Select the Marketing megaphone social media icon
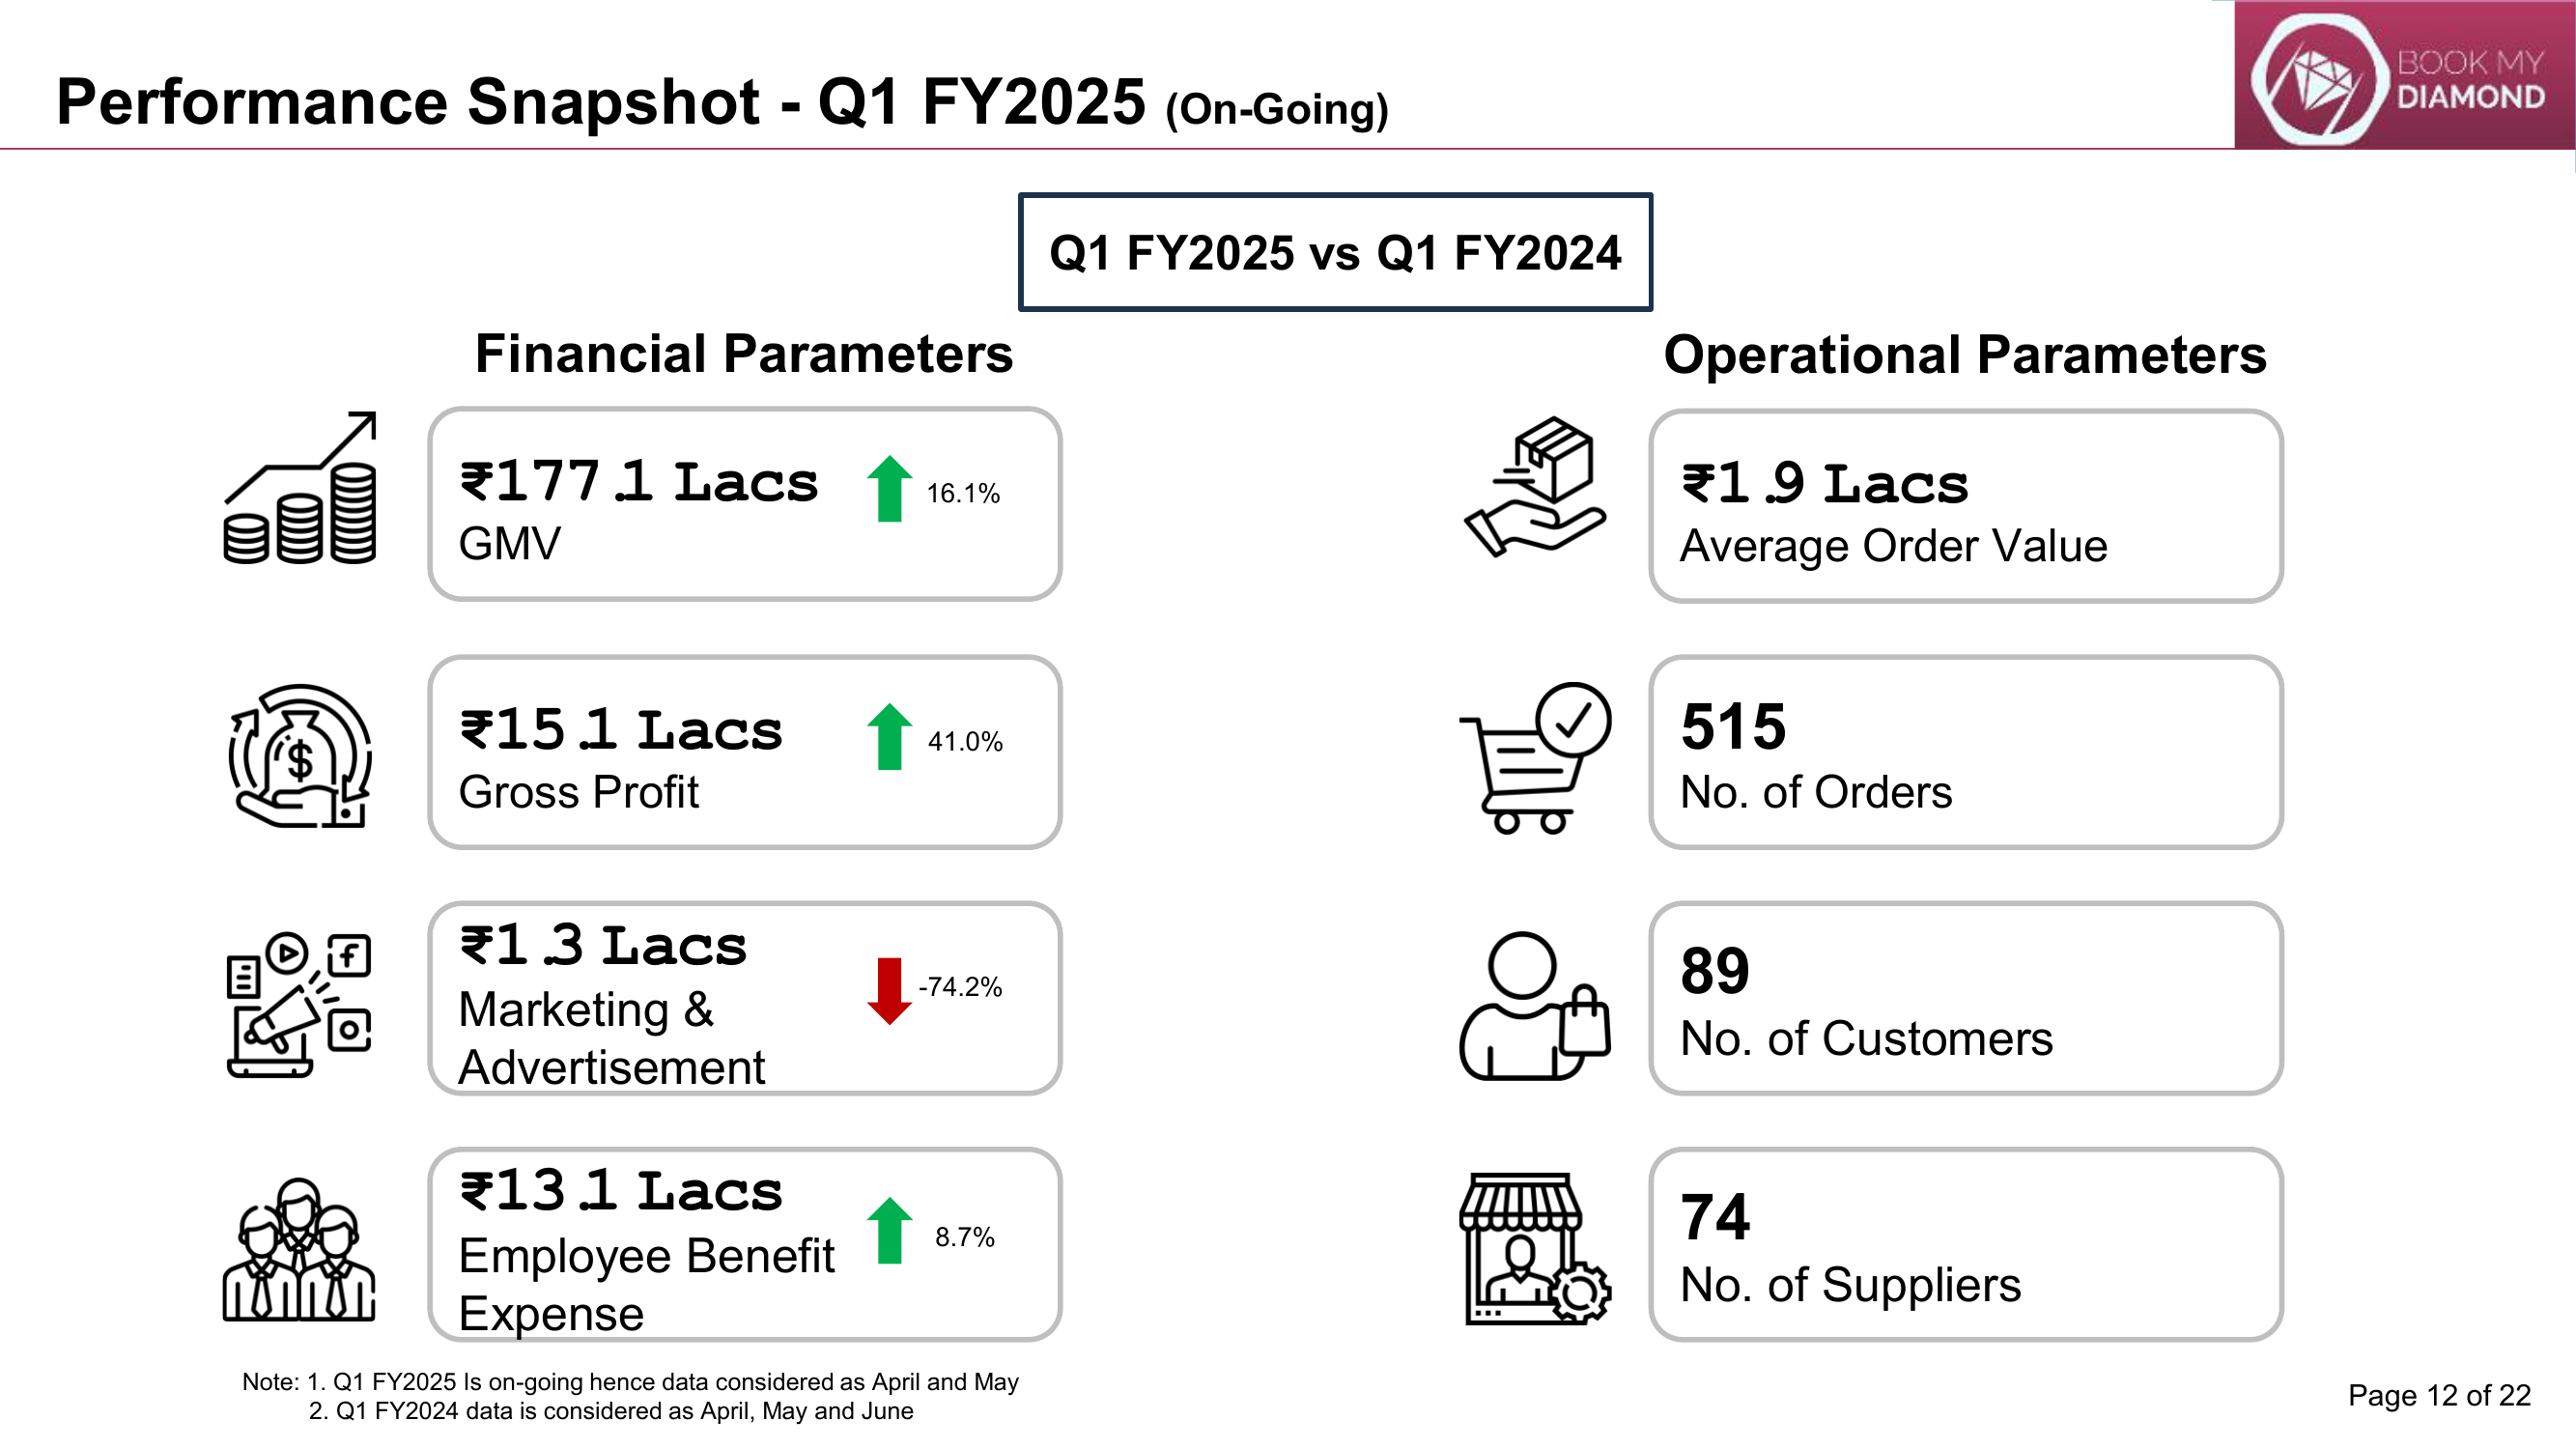The image size is (2576, 1449). (x=299, y=1005)
